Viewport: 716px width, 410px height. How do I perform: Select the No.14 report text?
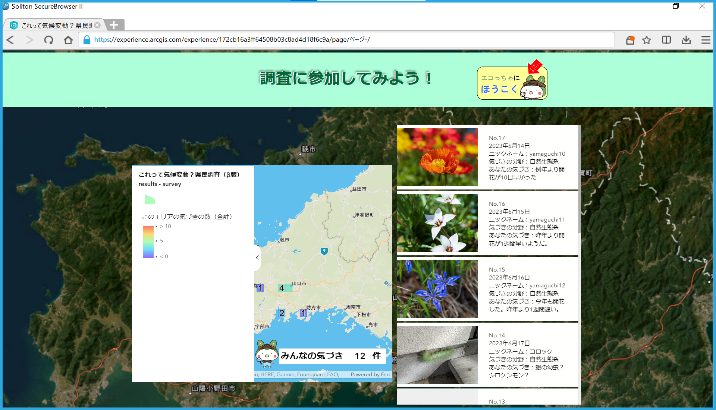click(526, 355)
